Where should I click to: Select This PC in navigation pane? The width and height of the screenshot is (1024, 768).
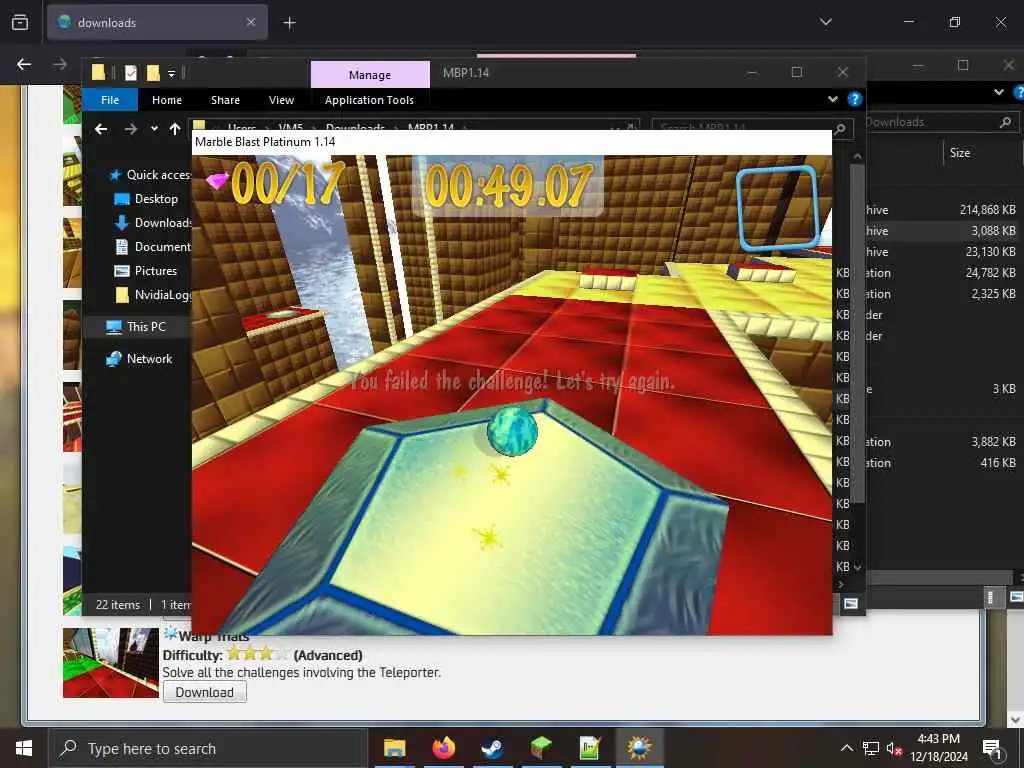136,327
